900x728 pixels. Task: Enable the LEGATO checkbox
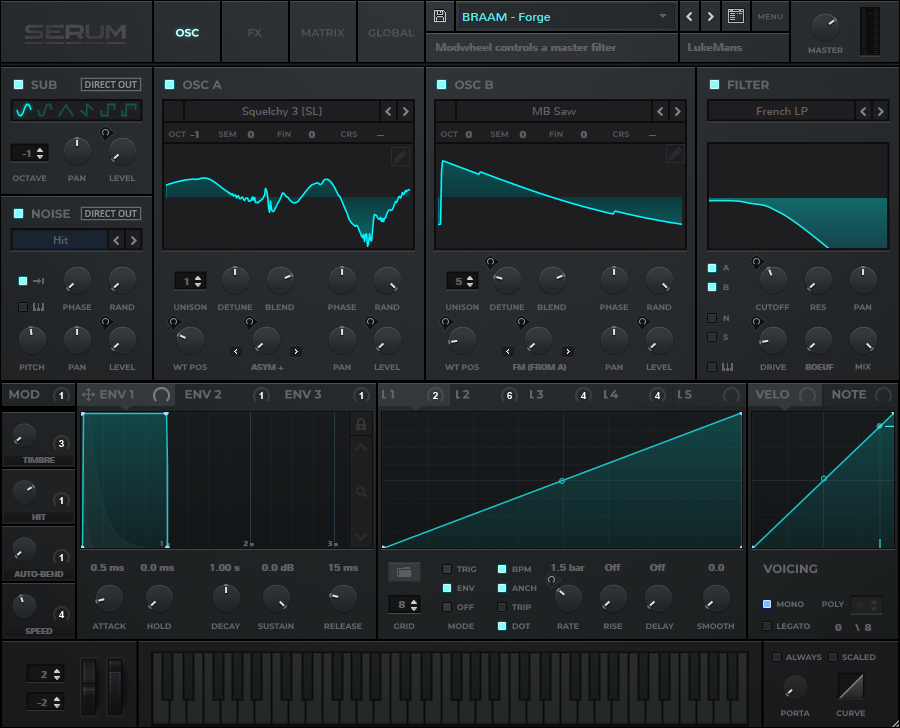[x=767, y=626]
